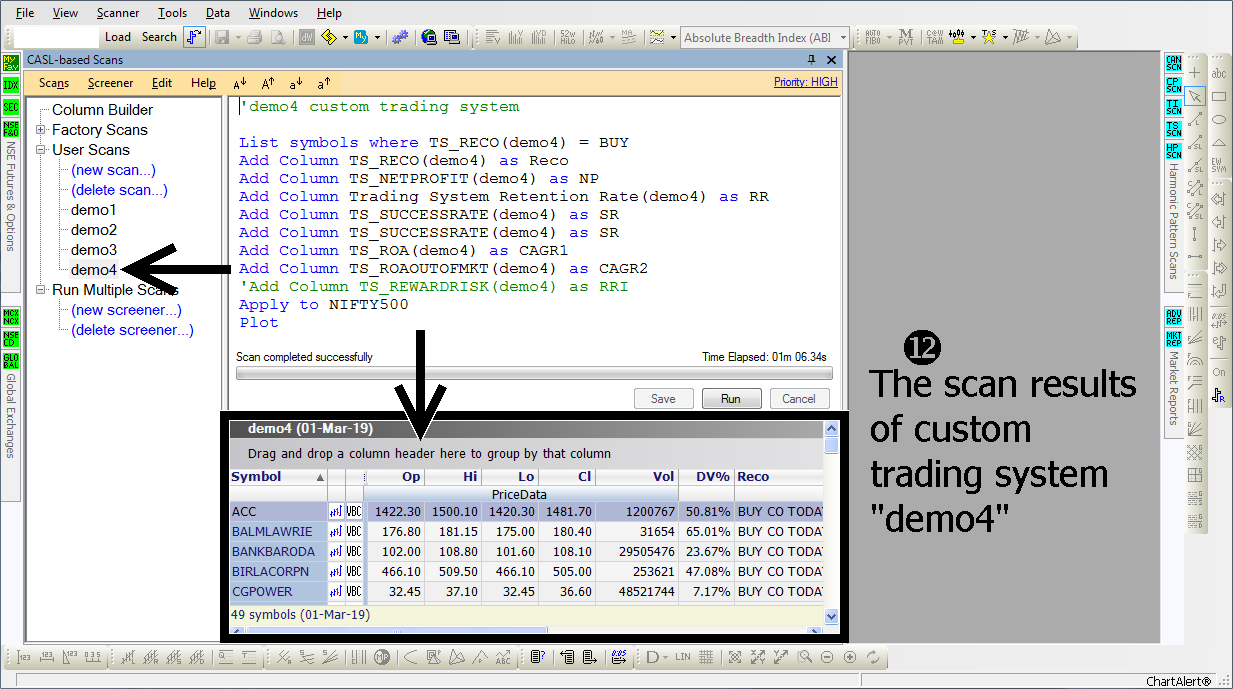Sort by the Symbol column header
This screenshot has width=1233, height=689.
(x=278, y=477)
